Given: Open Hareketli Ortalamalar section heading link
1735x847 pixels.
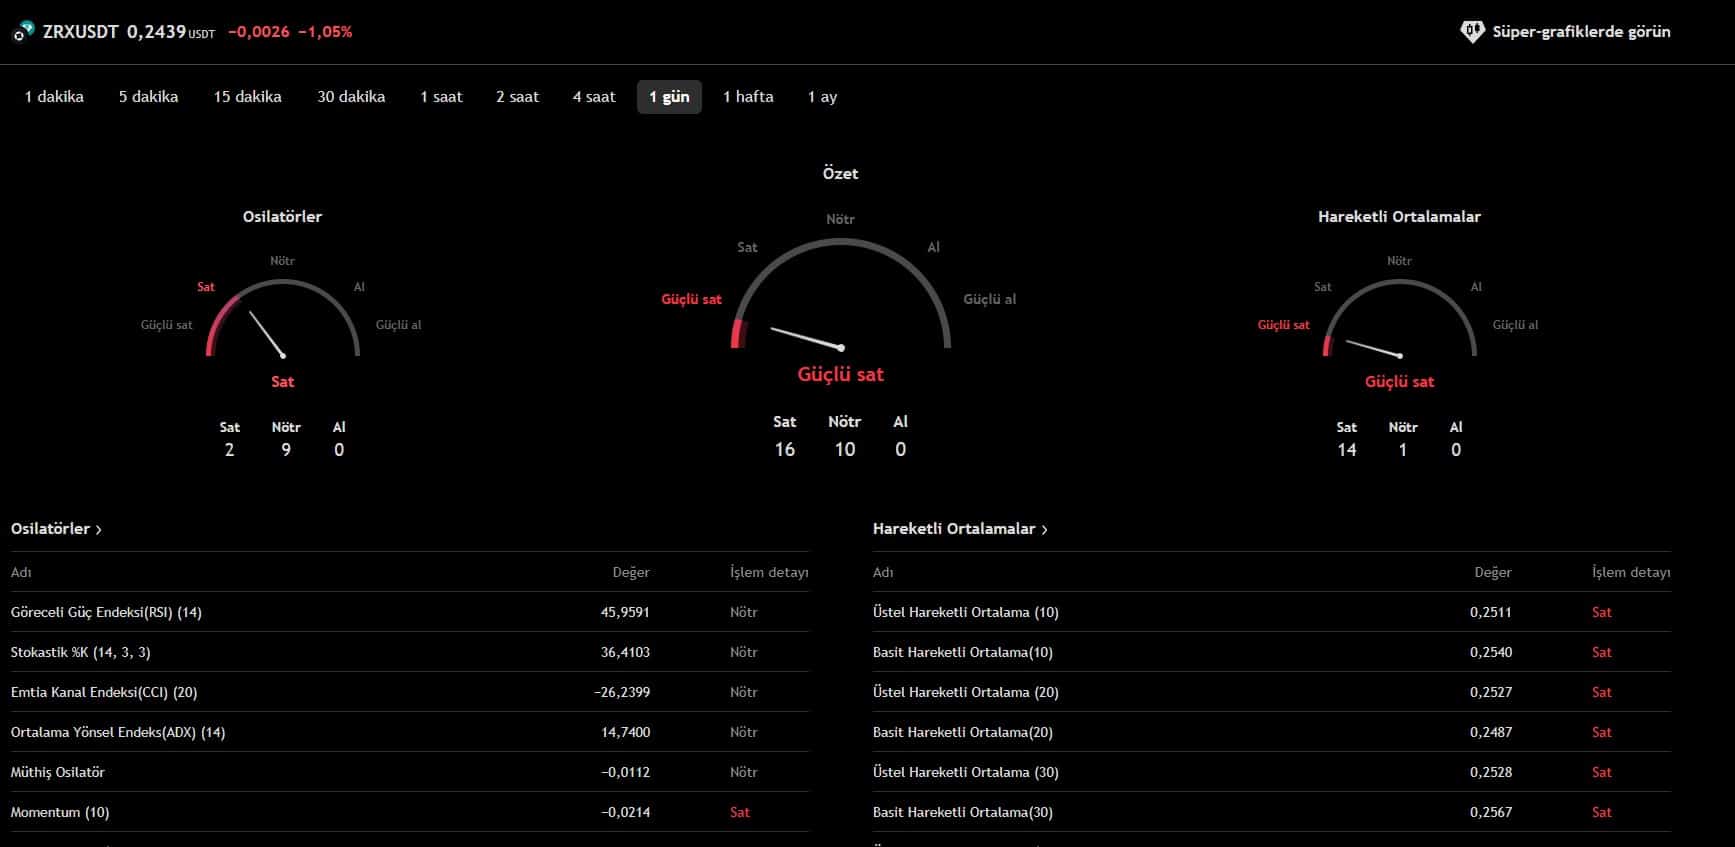Looking at the screenshot, I should pyautogui.click(x=954, y=529).
